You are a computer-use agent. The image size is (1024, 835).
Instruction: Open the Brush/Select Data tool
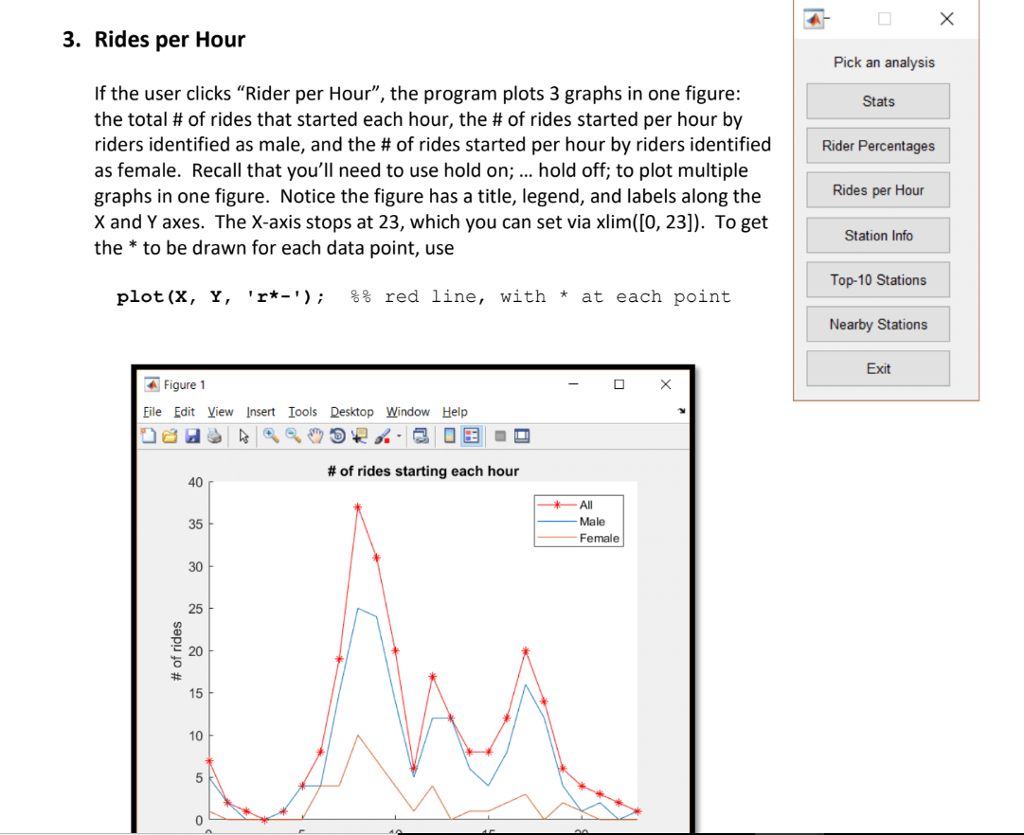380,436
